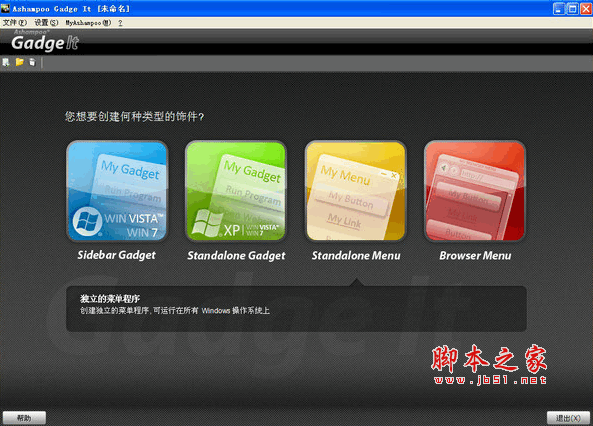Open the ? help menu

point(120,23)
